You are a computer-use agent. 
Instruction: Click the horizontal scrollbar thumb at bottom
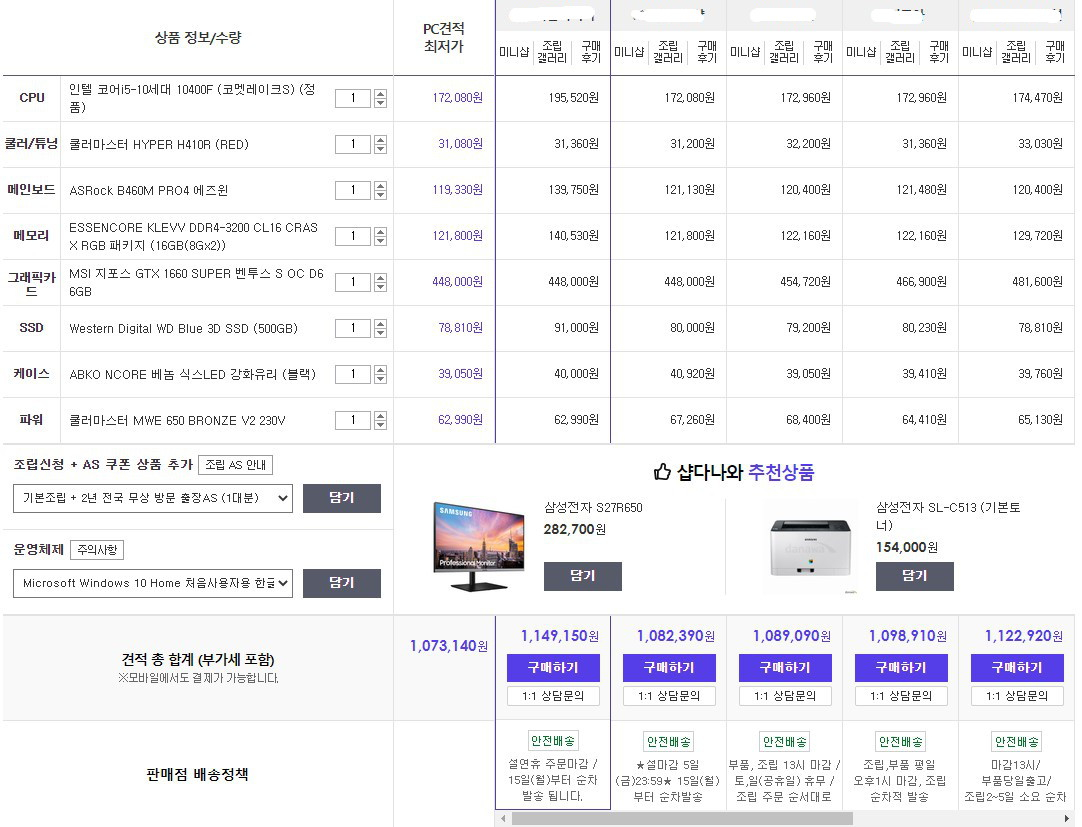[682, 819]
